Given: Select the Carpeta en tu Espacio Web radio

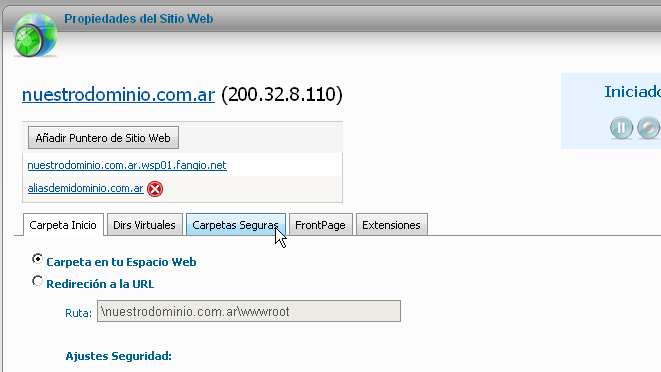Looking at the screenshot, I should click(38, 259).
